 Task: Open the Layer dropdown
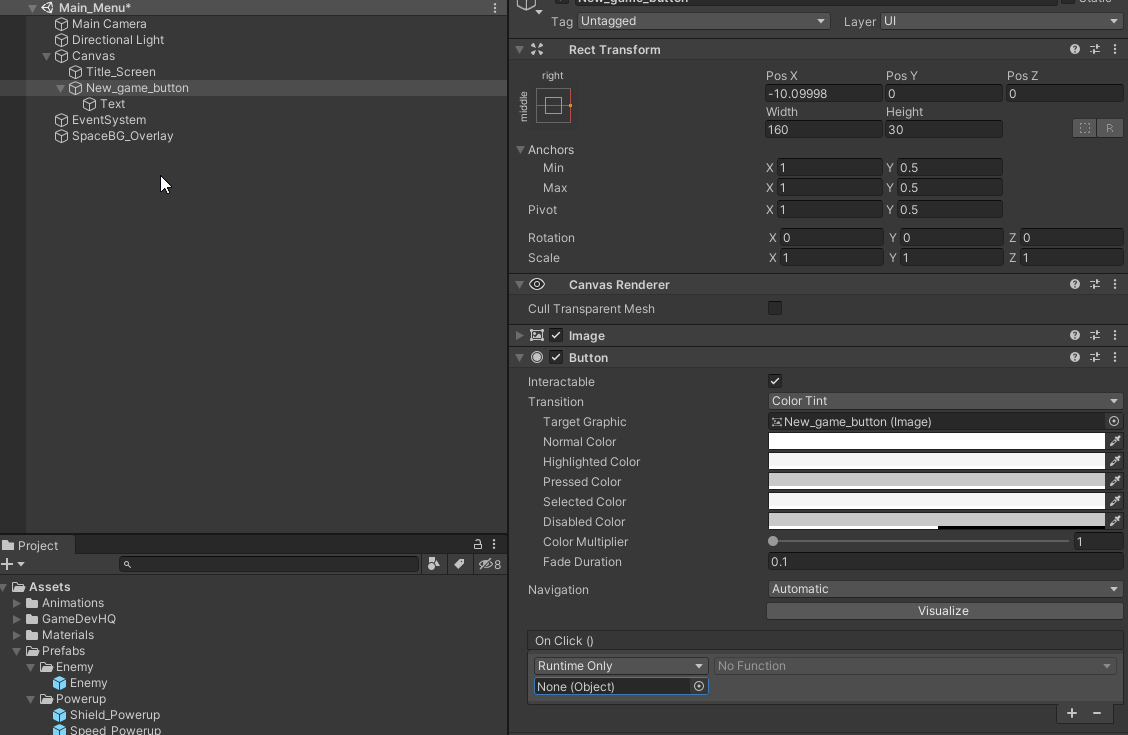[1001, 22]
